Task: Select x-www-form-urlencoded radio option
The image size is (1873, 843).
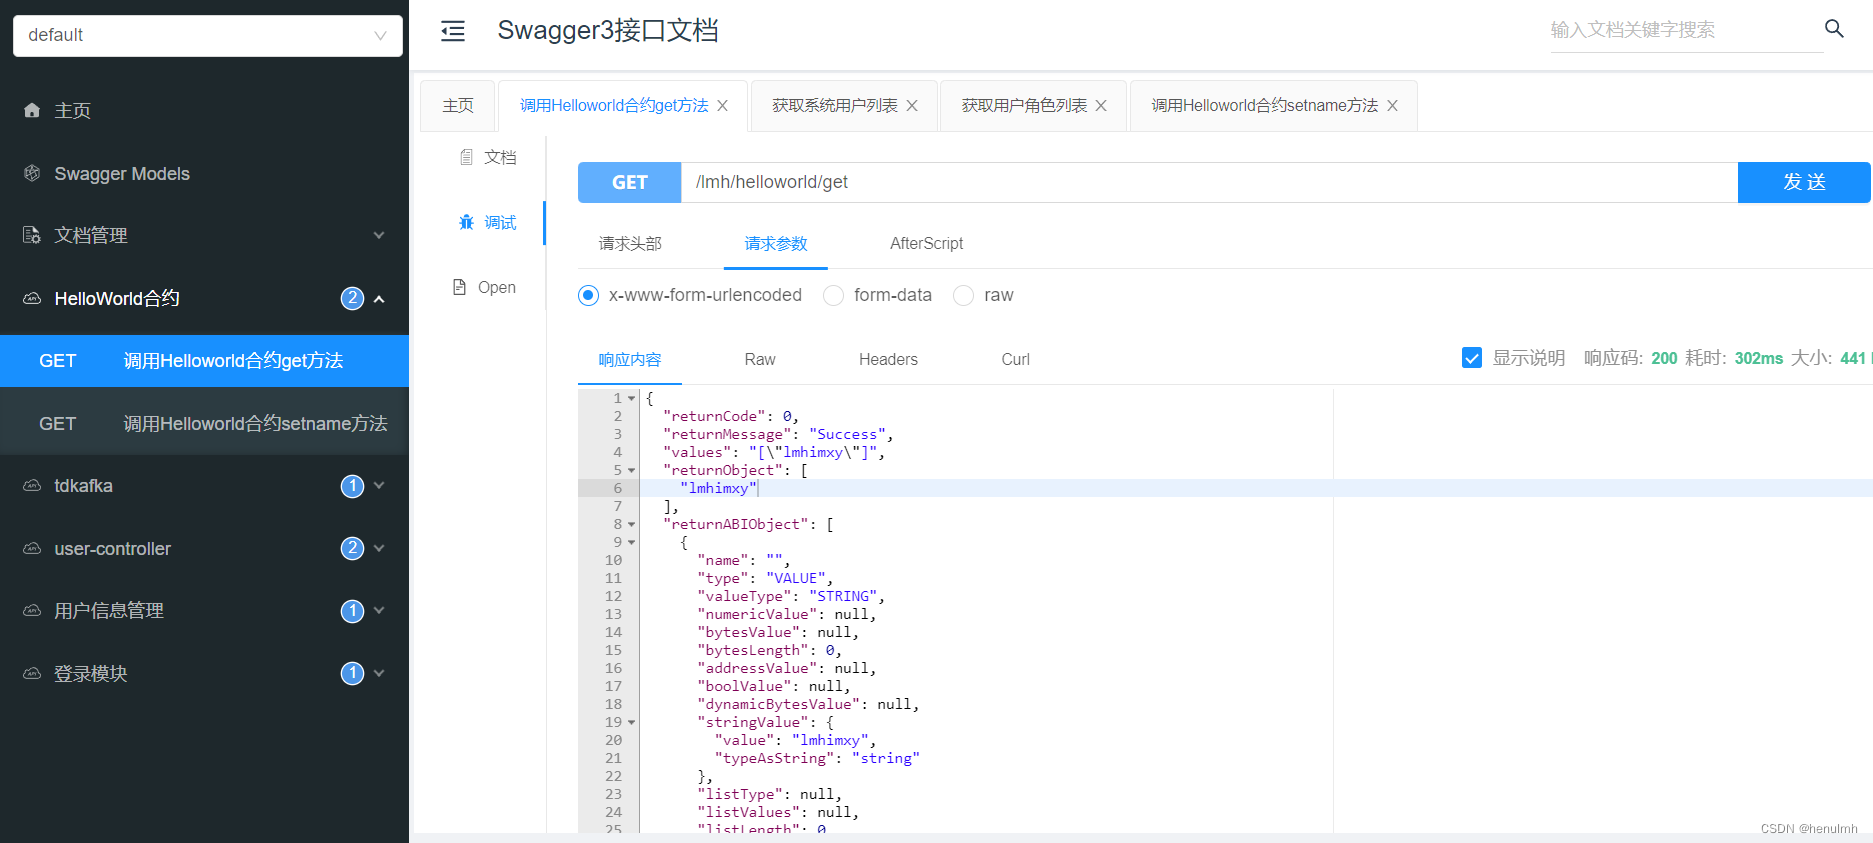Action: coord(588,295)
